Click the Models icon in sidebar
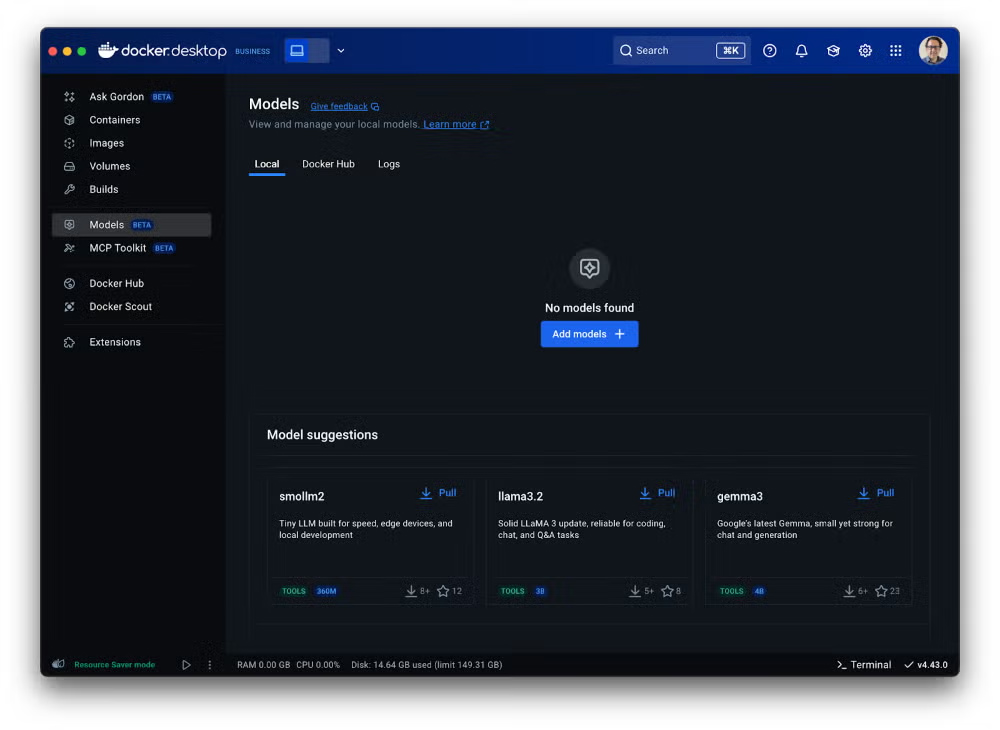The image size is (1000, 730). (x=70, y=224)
